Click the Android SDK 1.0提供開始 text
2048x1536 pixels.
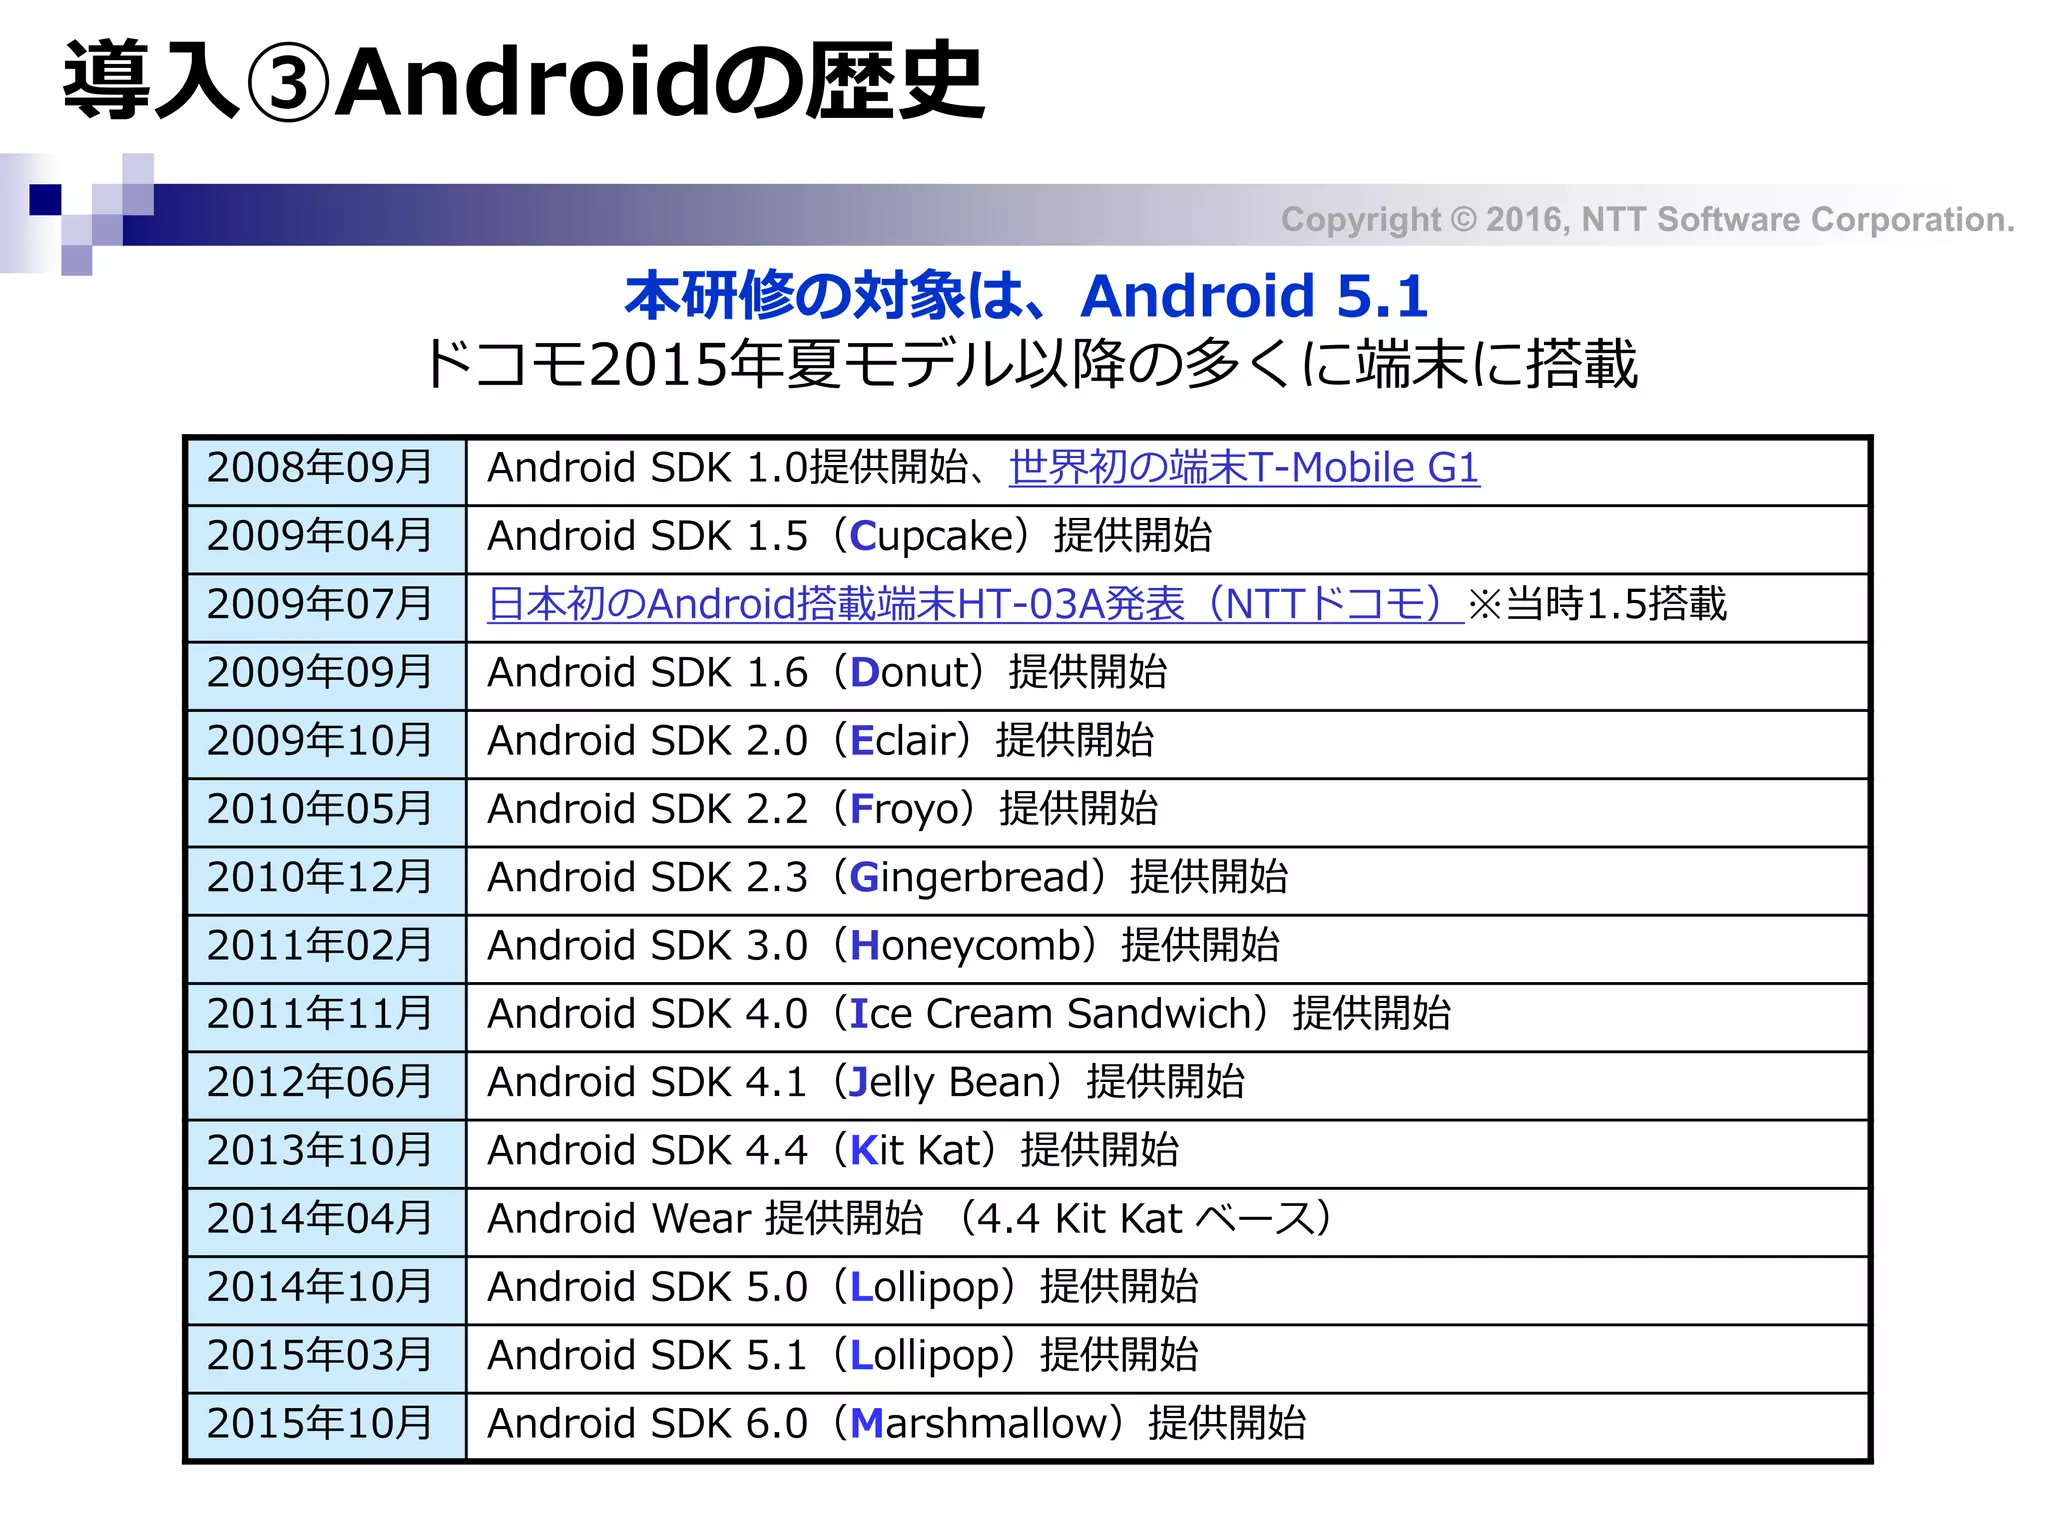727,468
